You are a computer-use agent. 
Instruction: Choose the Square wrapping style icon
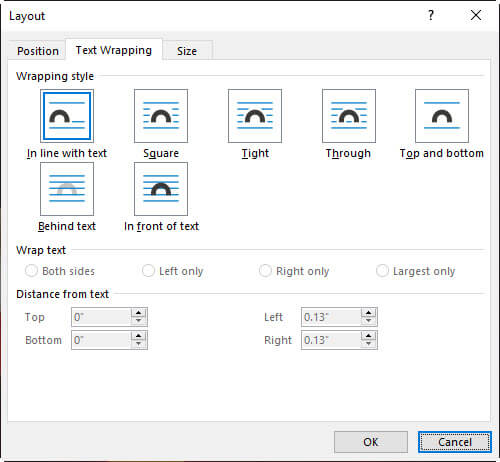(161, 116)
